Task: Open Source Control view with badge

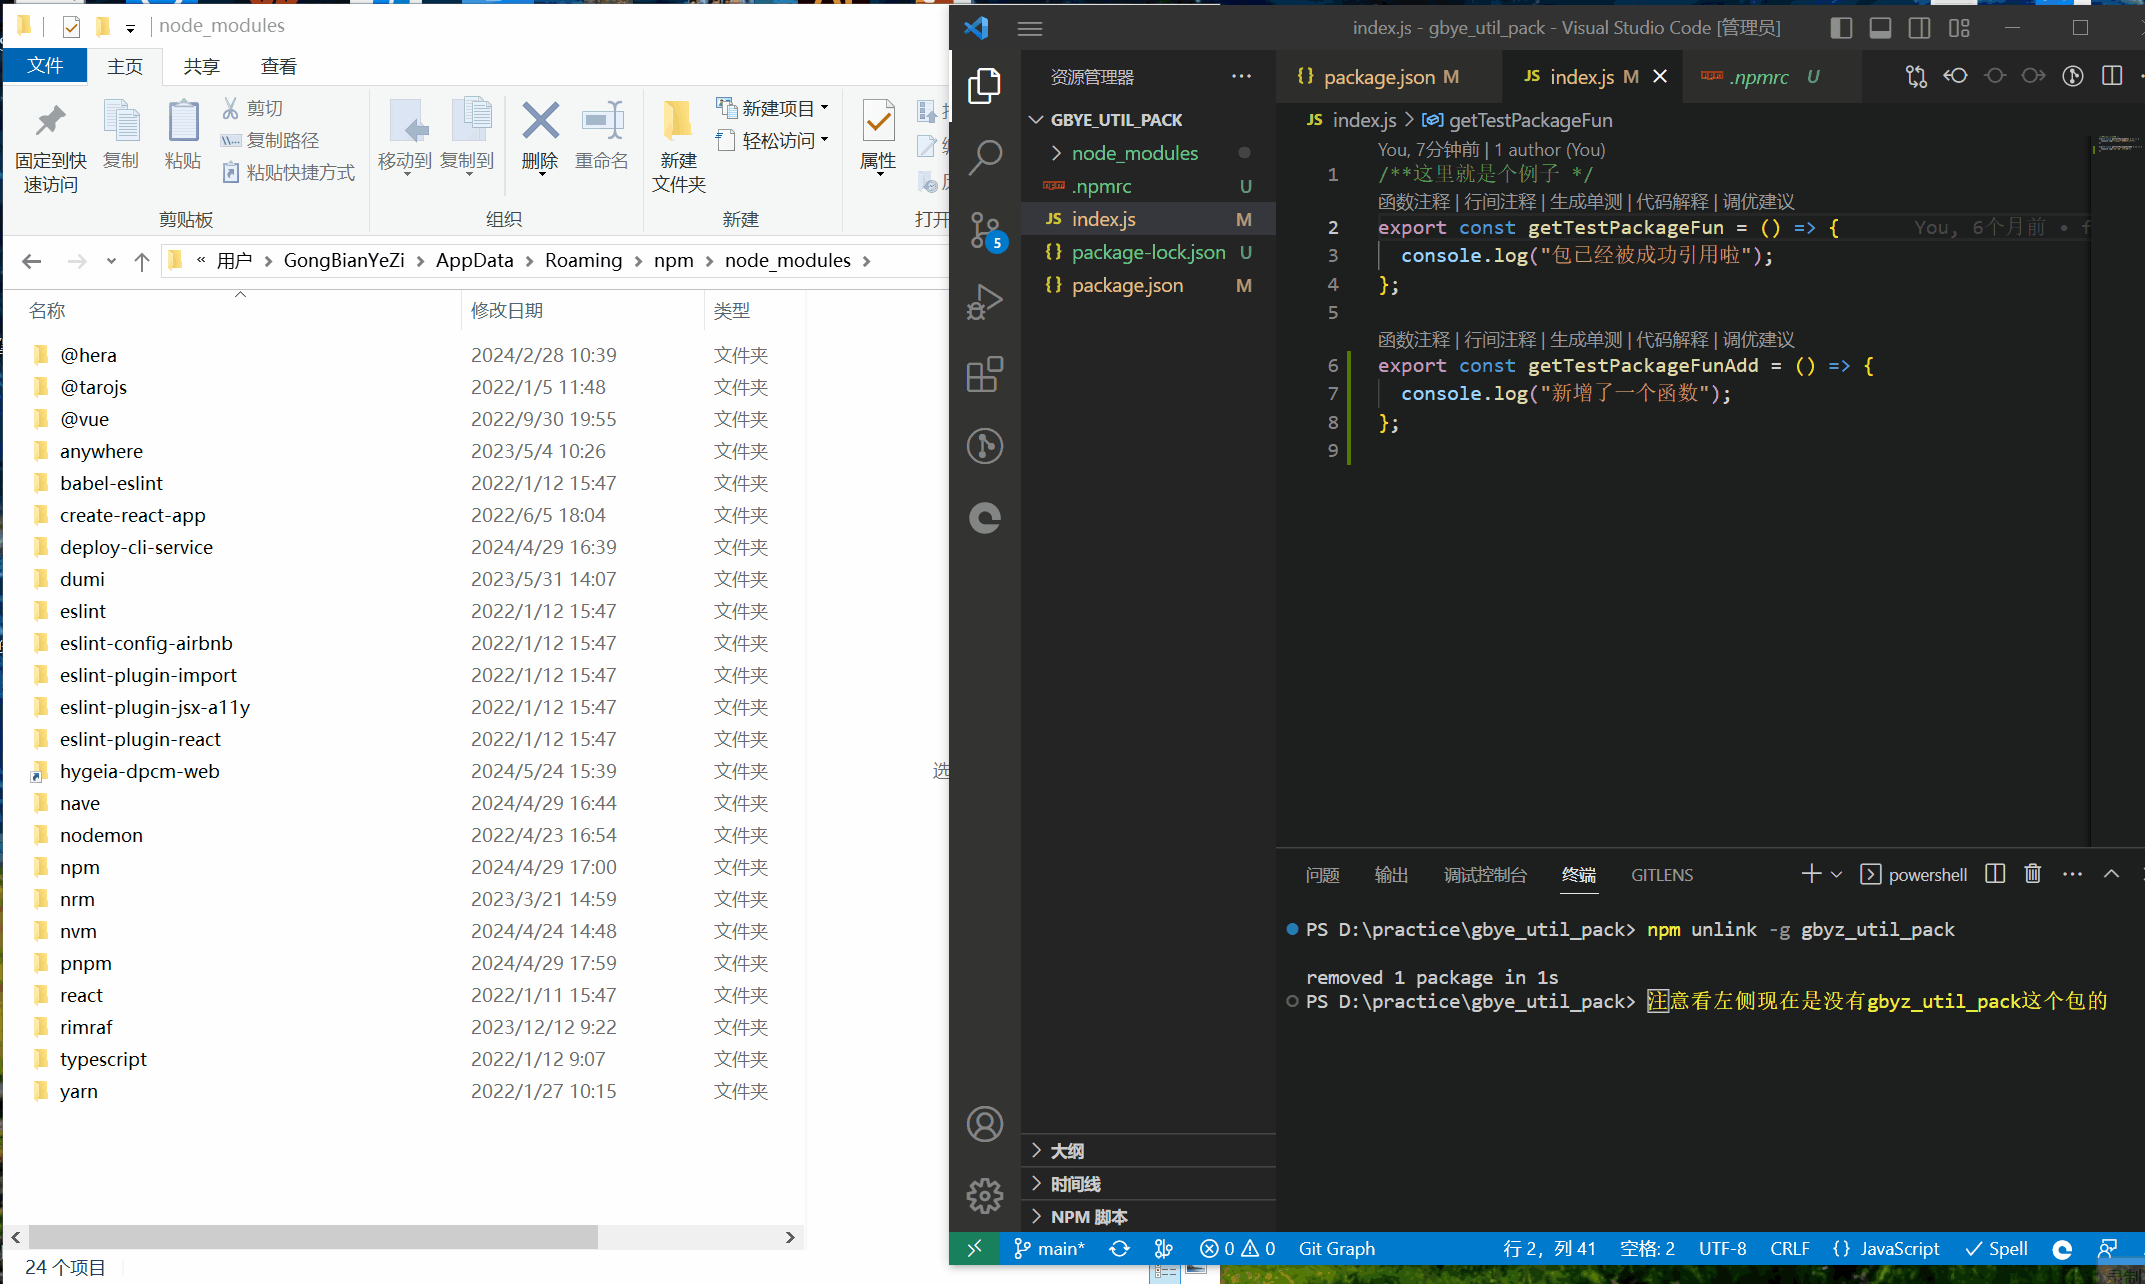Action: (985, 230)
